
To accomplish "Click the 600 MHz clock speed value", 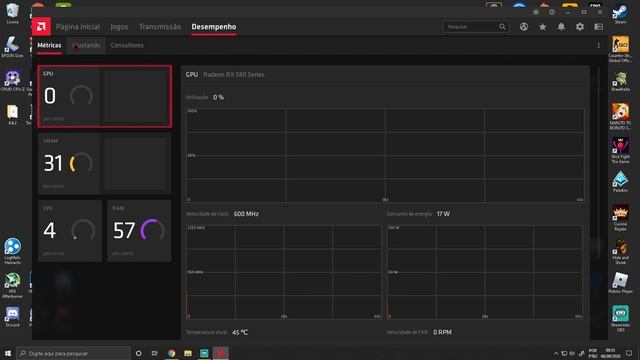I will (246, 214).
